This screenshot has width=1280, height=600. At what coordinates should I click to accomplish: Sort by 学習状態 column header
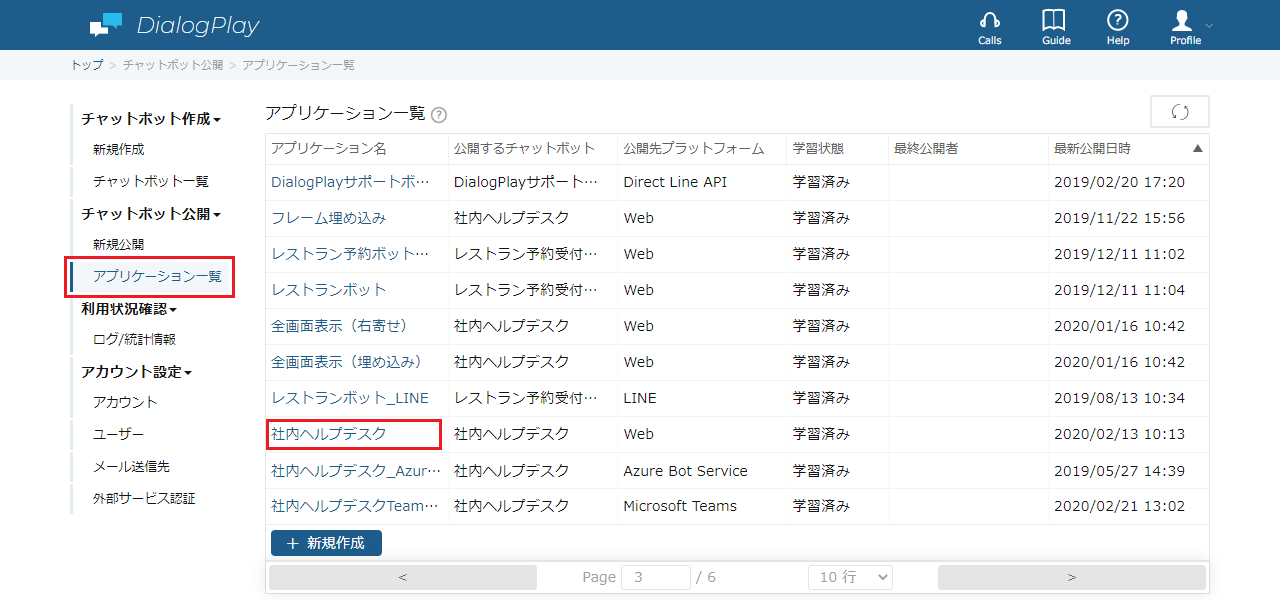[x=818, y=149]
